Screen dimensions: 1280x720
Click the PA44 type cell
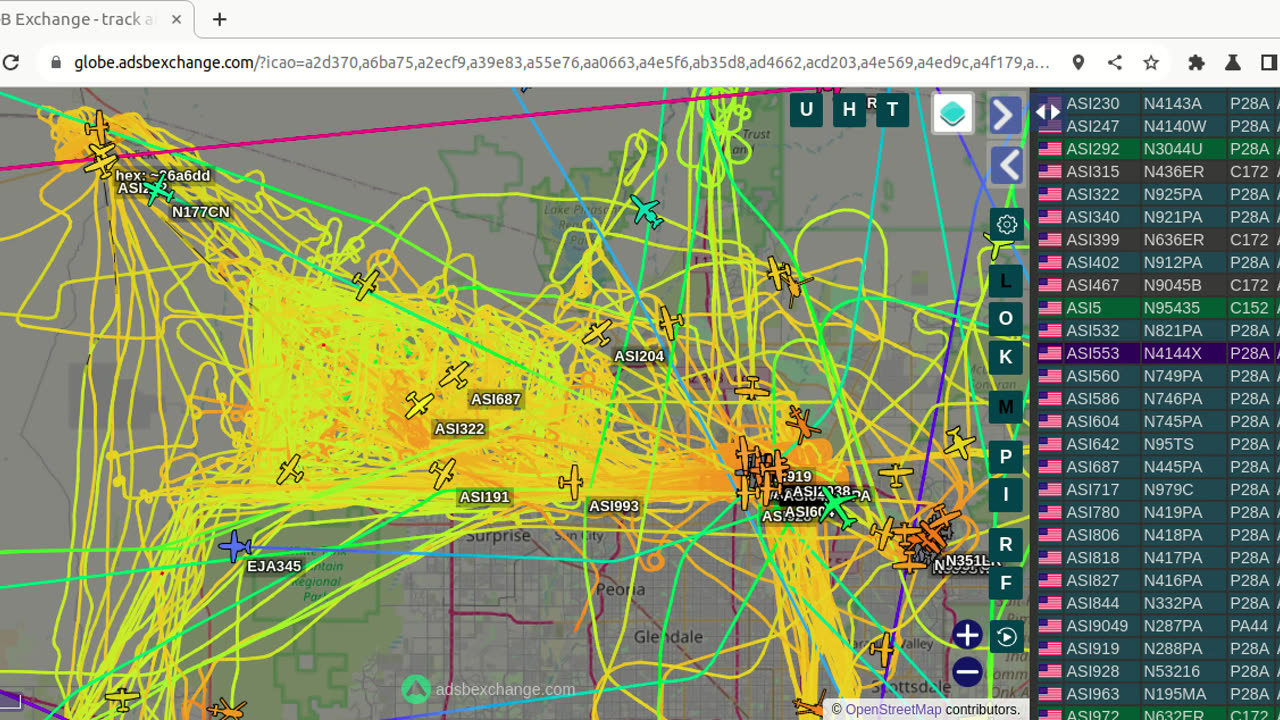pyautogui.click(x=1249, y=626)
